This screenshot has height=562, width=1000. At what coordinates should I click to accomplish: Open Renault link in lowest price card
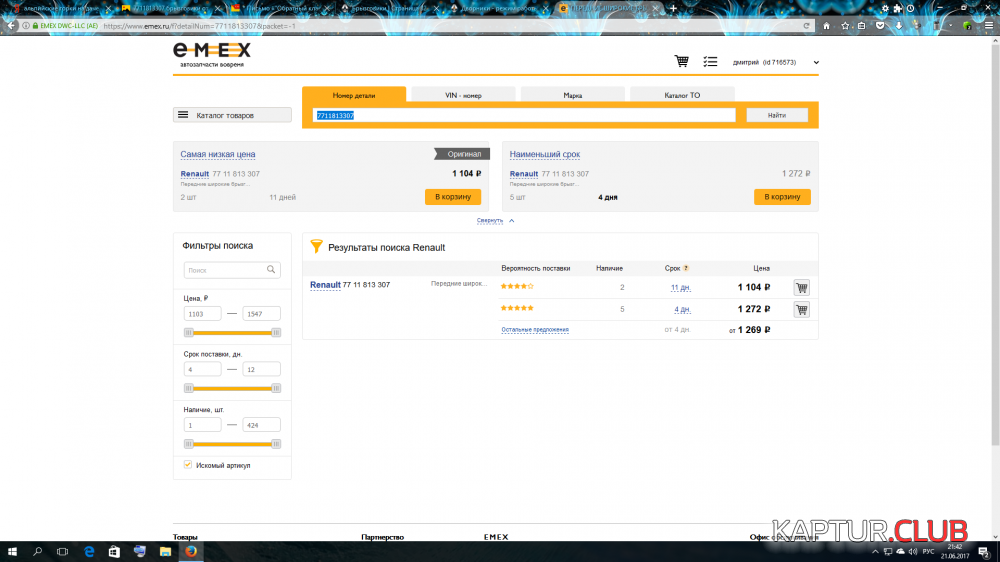pos(195,174)
